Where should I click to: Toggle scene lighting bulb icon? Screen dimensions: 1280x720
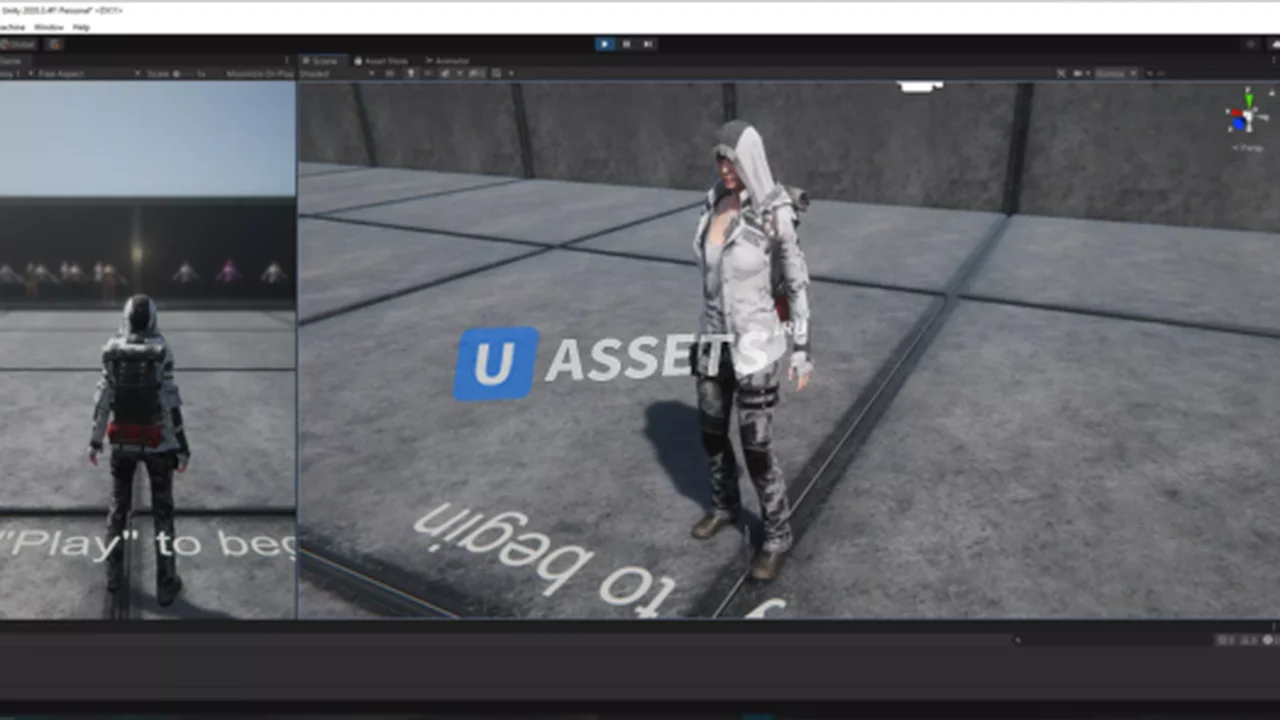click(410, 74)
